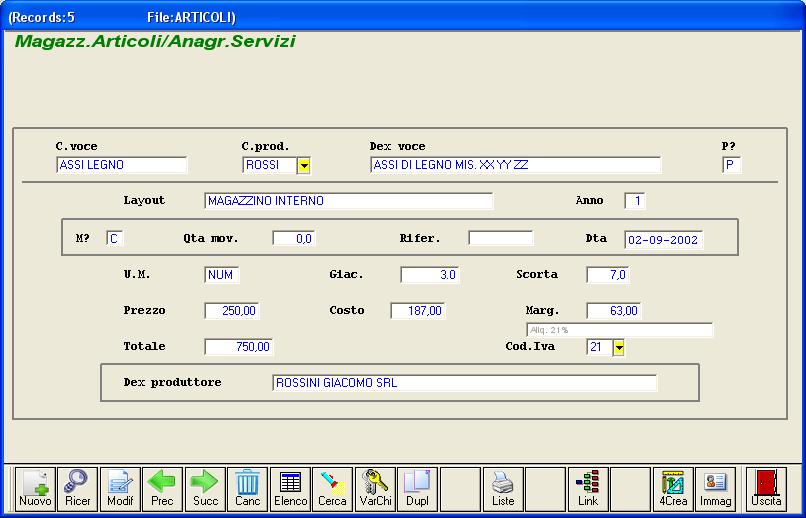Image resolution: width=806 pixels, height=518 pixels.
Task: Click the Costo field 187,00
Action: [x=418, y=311]
